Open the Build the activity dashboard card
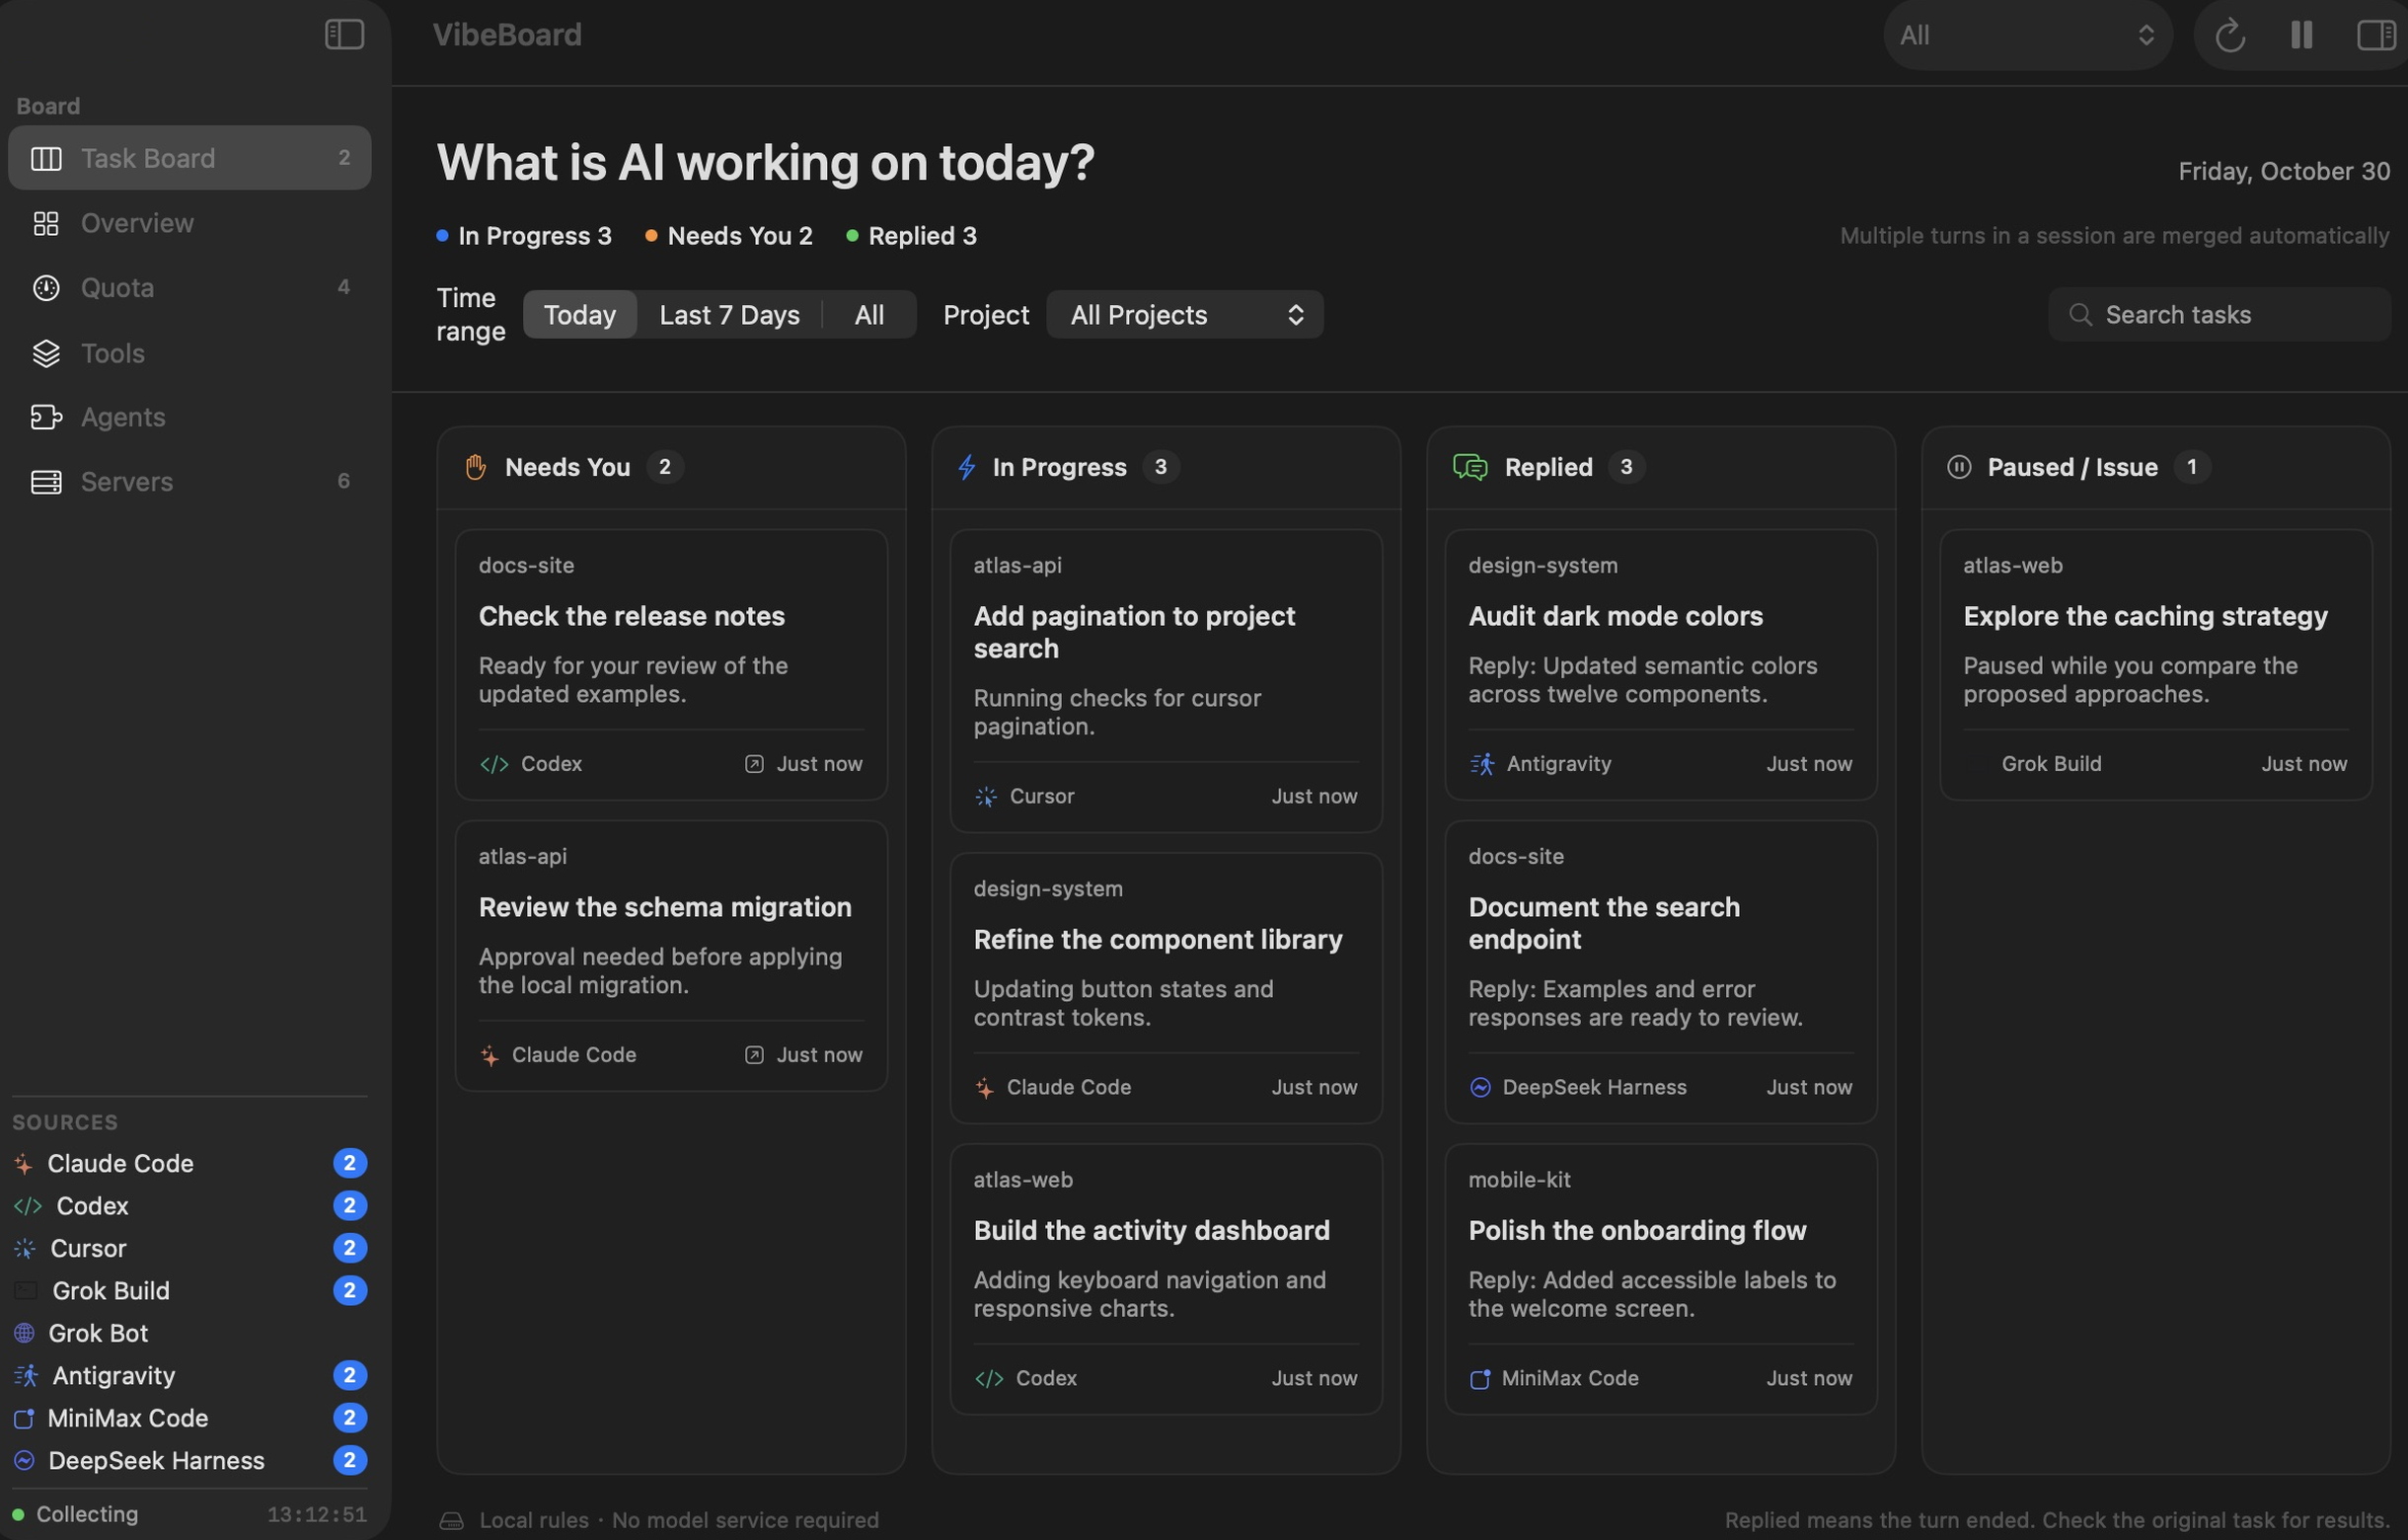 coord(1166,1279)
